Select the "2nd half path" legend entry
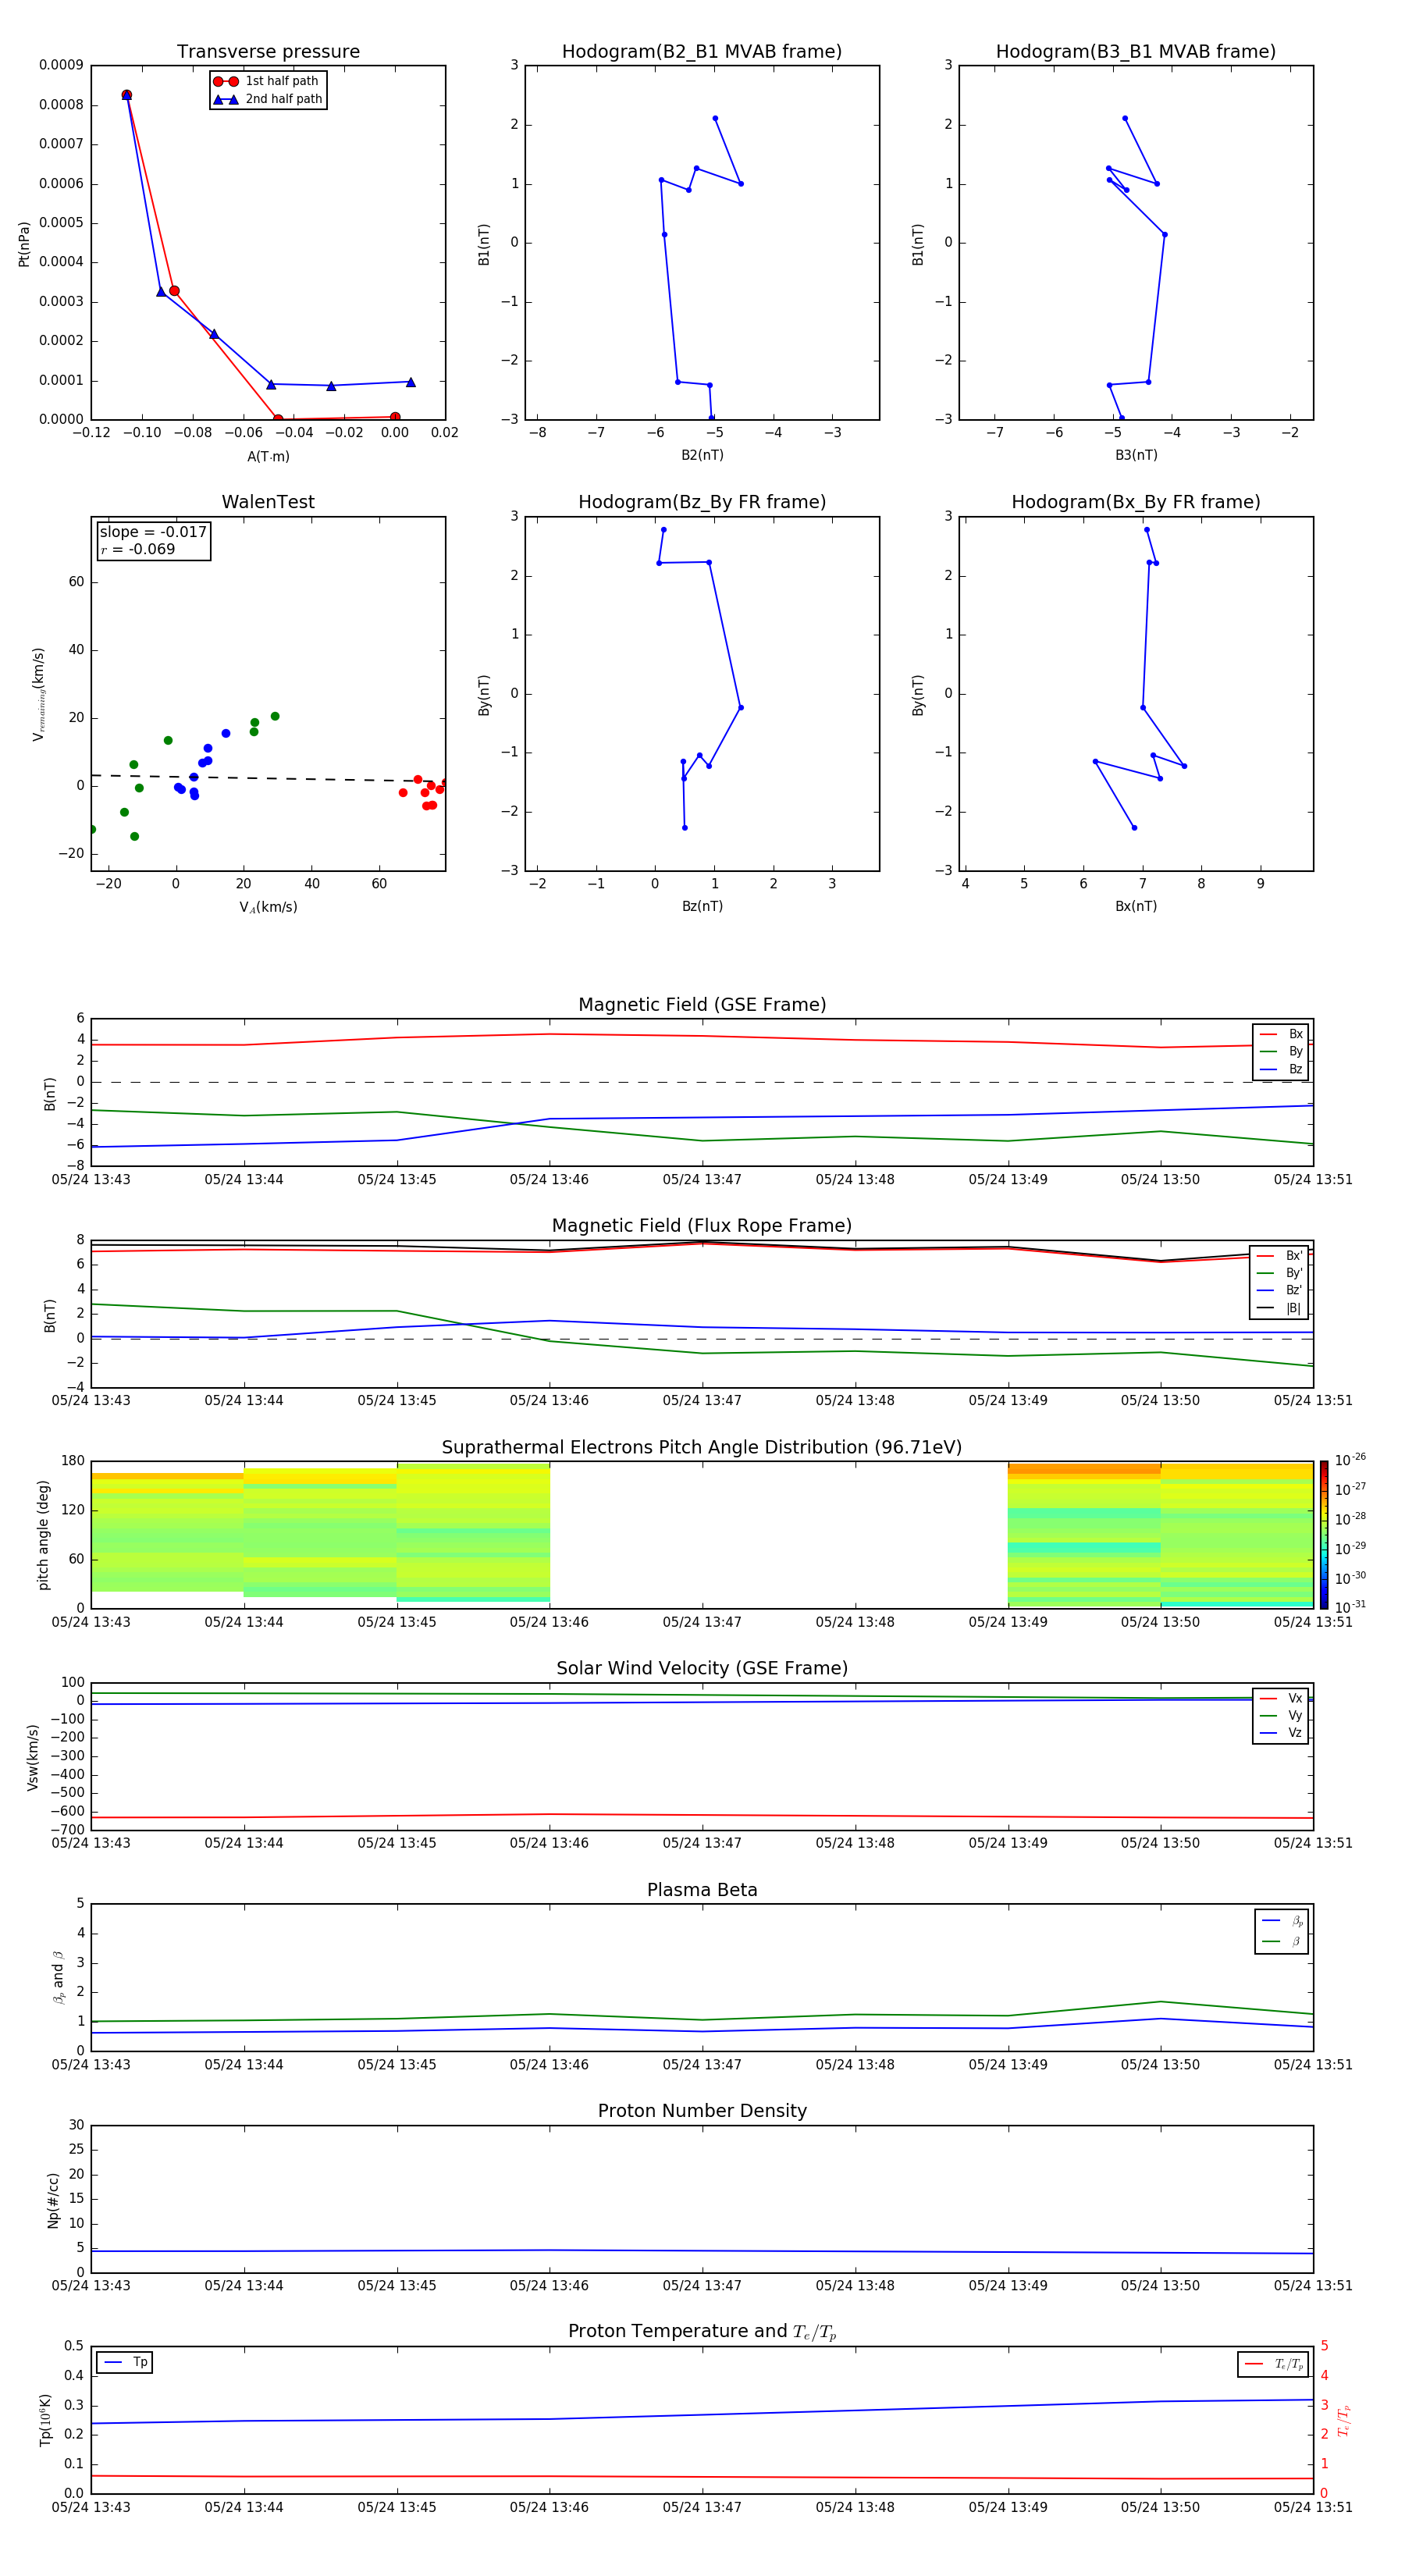 [267, 99]
